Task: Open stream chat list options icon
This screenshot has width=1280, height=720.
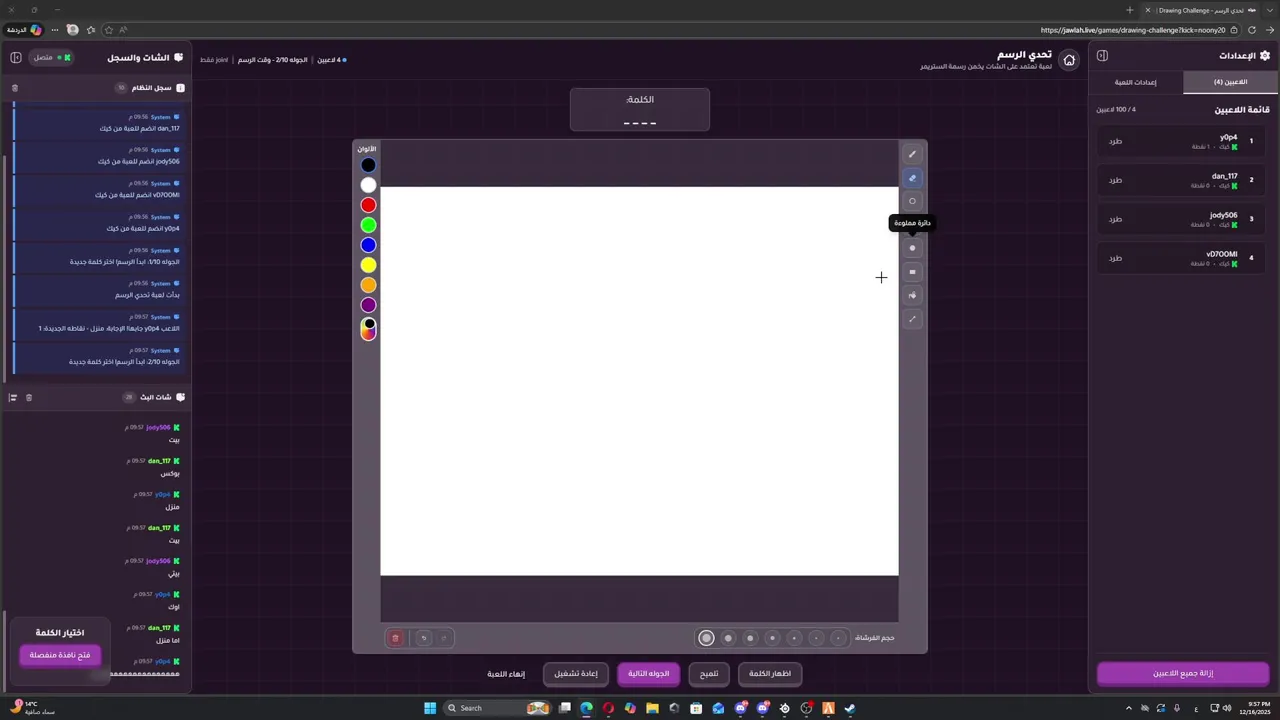Action: tap(13, 397)
